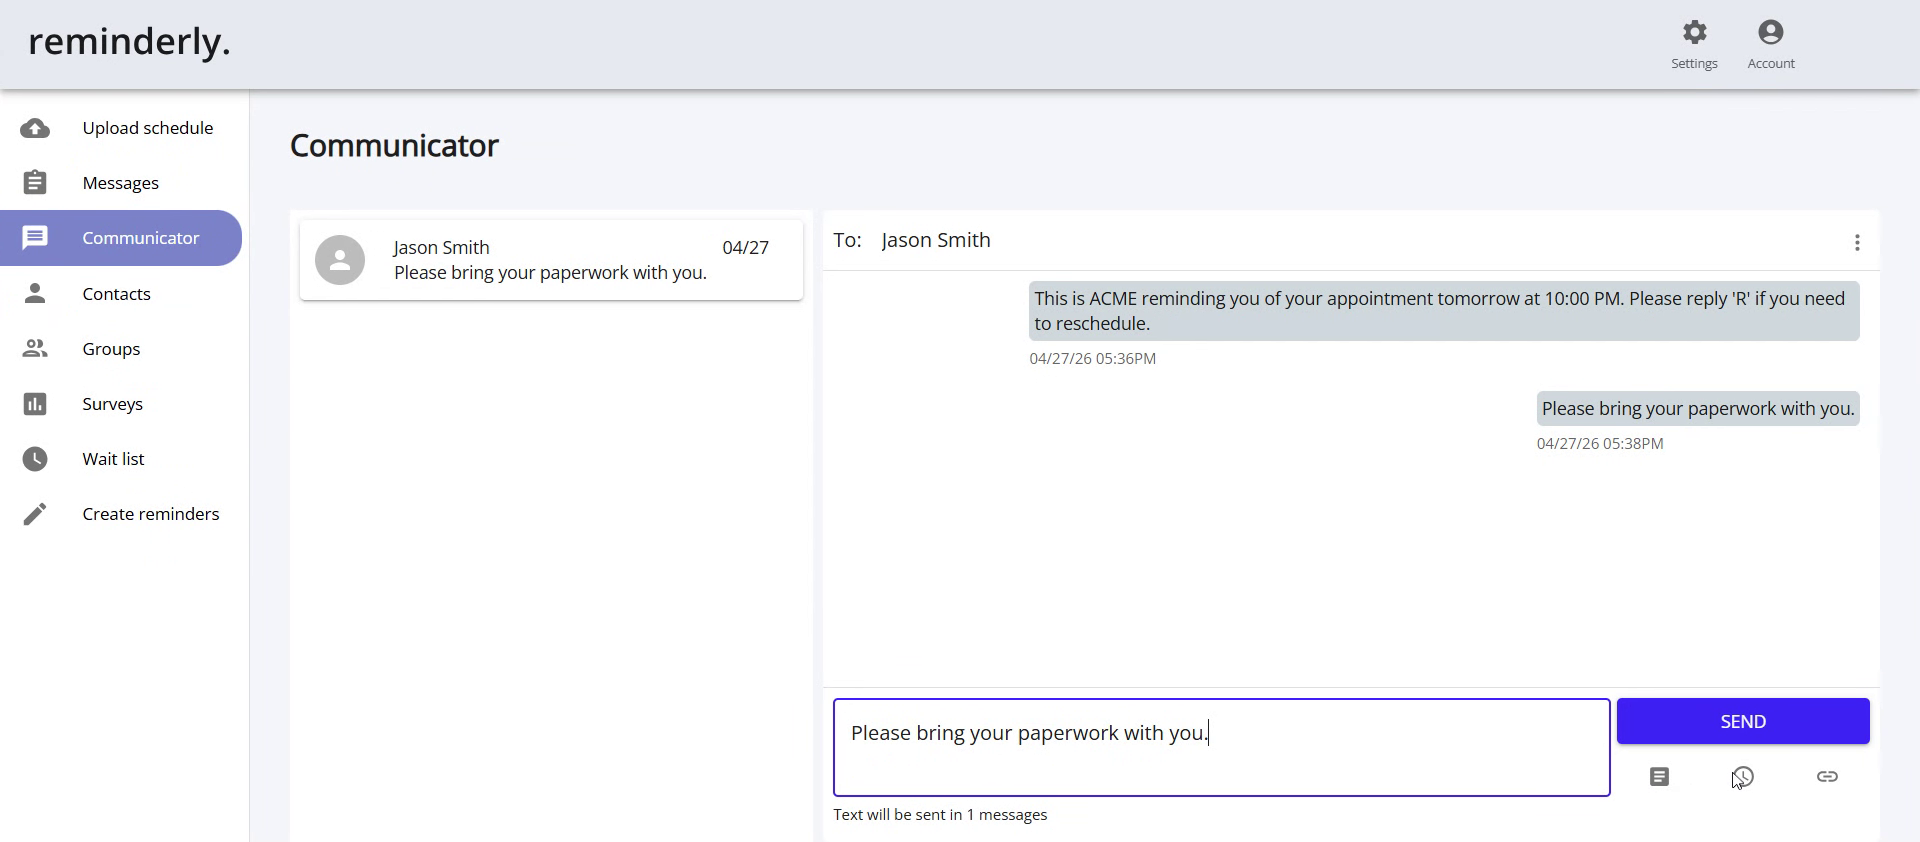The height and width of the screenshot is (842, 1920).
Task: Click the insert link icon
Action: click(1827, 777)
